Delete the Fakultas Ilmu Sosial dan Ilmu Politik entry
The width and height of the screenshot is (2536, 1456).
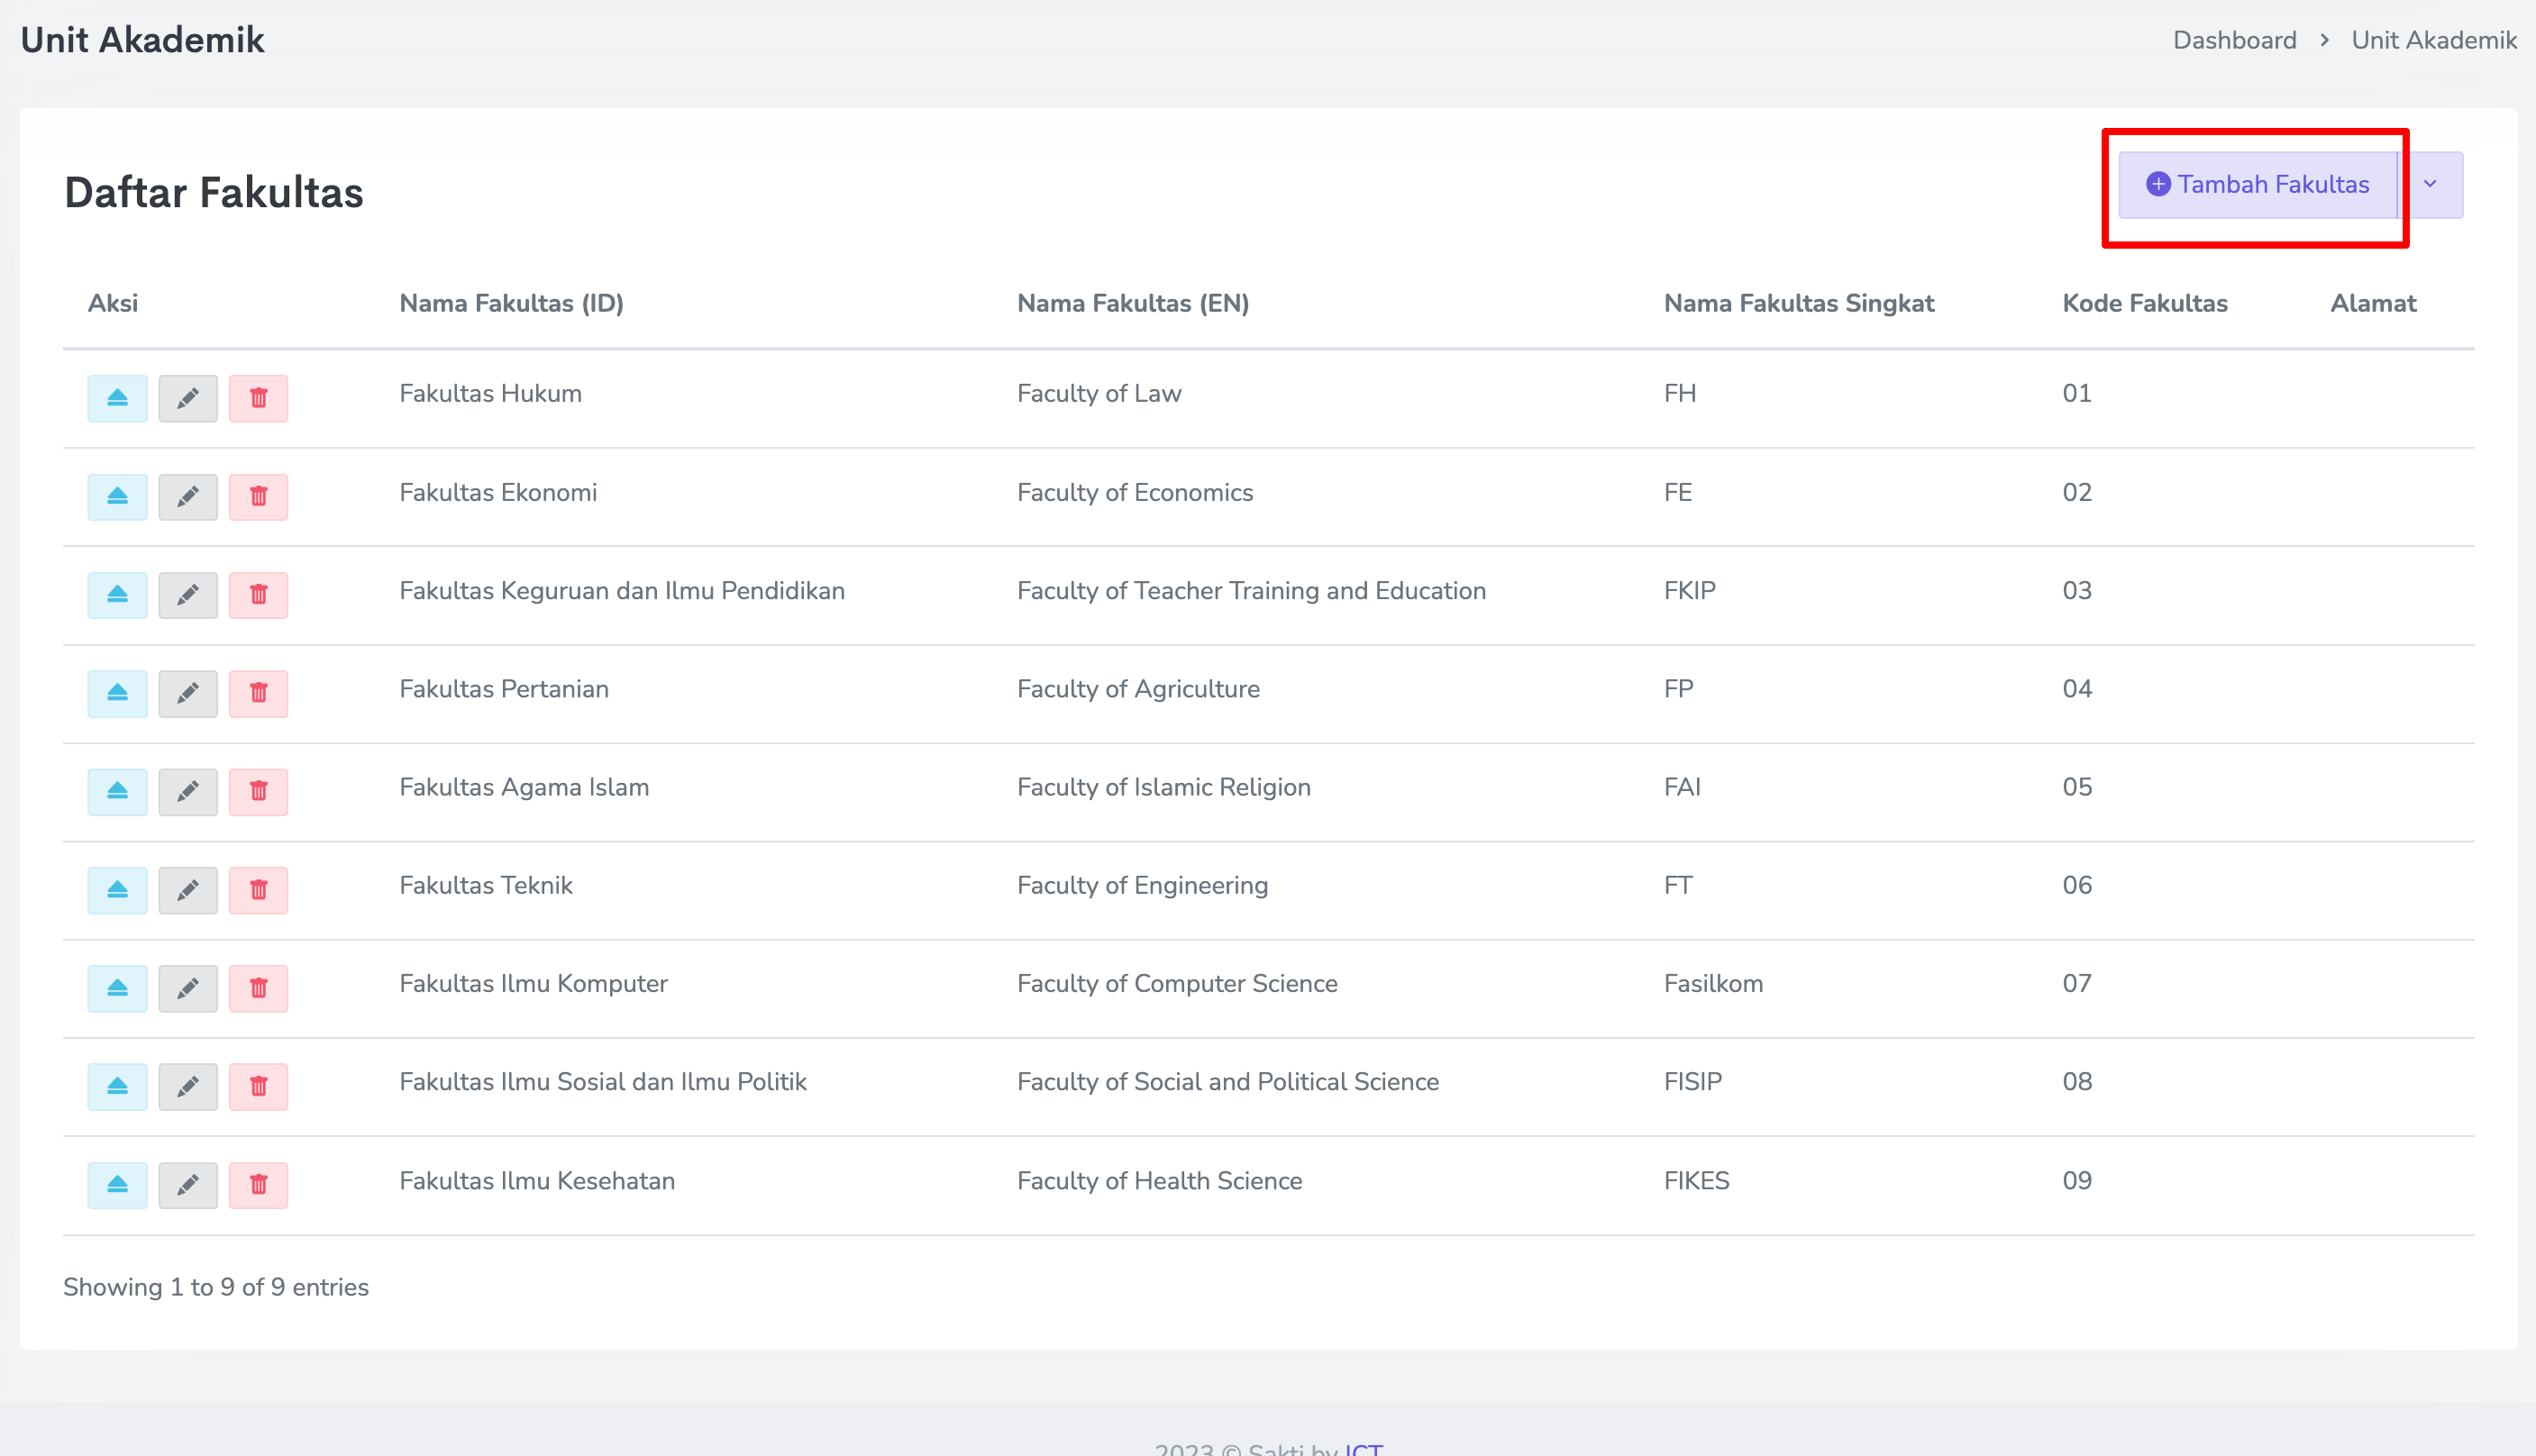pyautogui.click(x=258, y=1086)
